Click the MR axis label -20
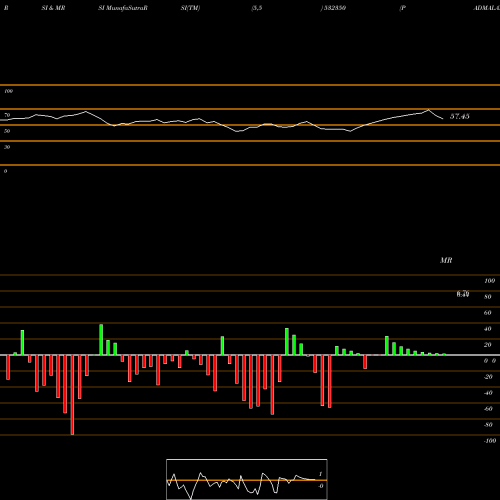Image resolution: width=500 pixels, height=500 pixels. coord(488,377)
